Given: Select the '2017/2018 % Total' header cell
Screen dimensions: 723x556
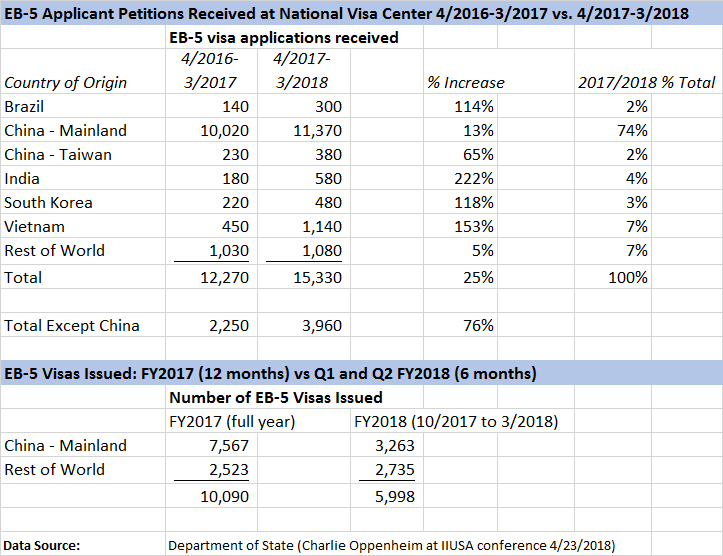Looking at the screenshot, I should pyautogui.click(x=646, y=82).
